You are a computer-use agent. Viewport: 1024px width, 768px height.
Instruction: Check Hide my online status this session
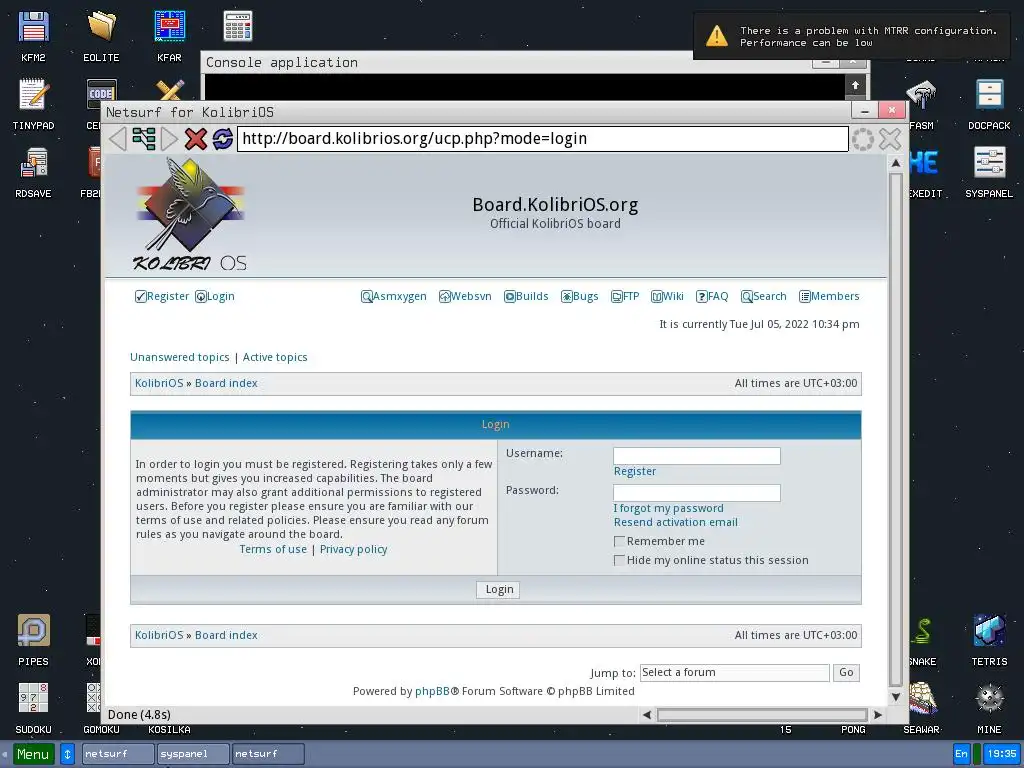[619, 560]
